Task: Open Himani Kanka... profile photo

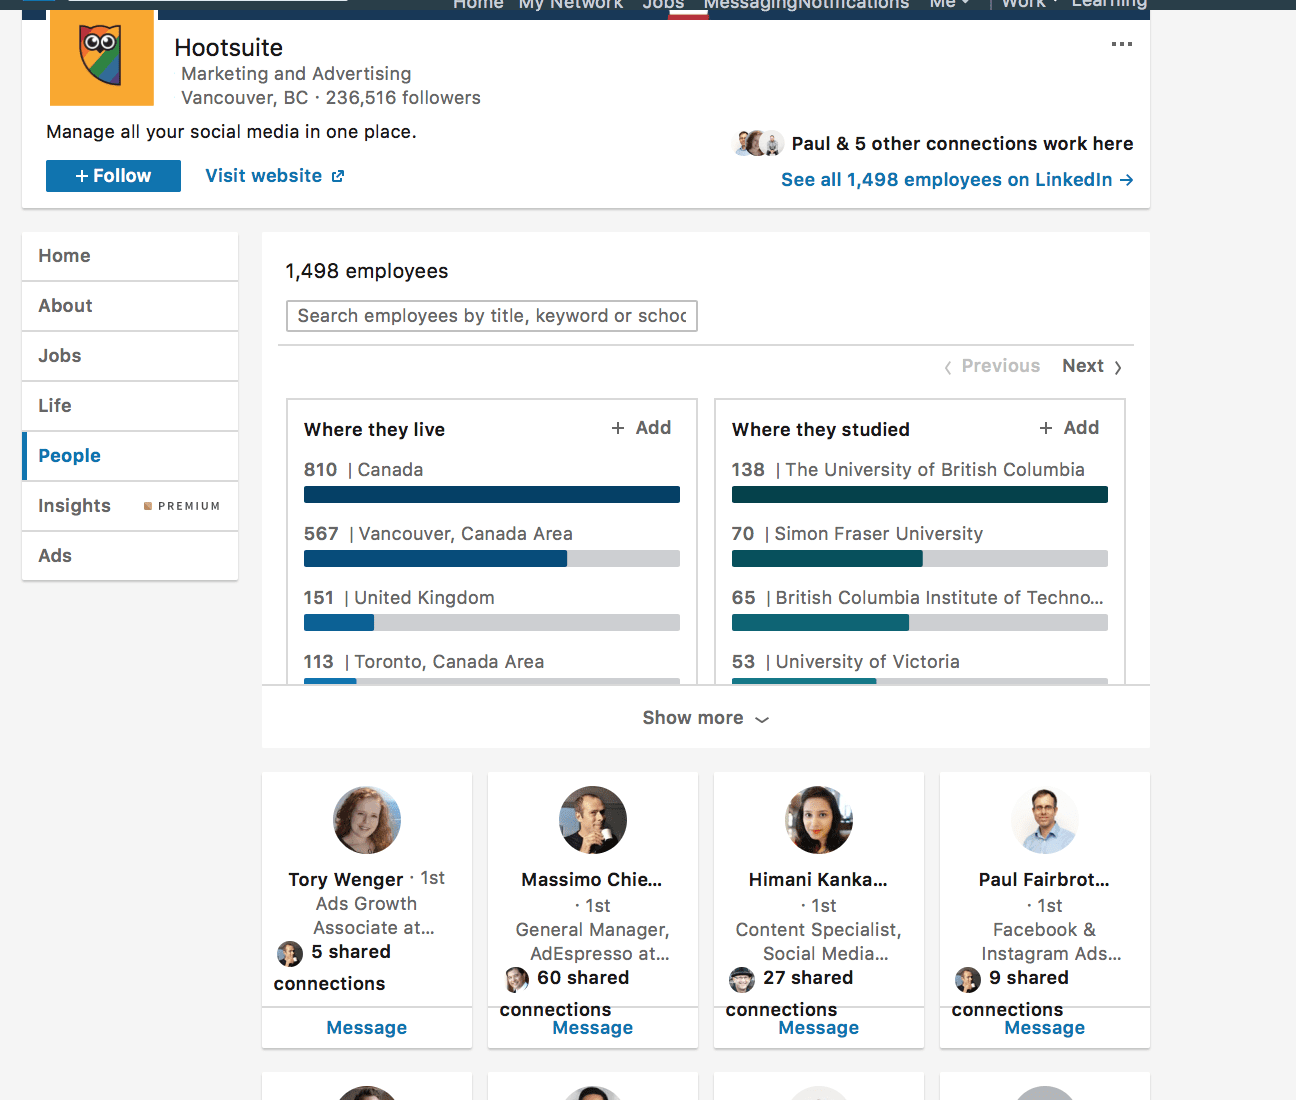Action: click(819, 820)
